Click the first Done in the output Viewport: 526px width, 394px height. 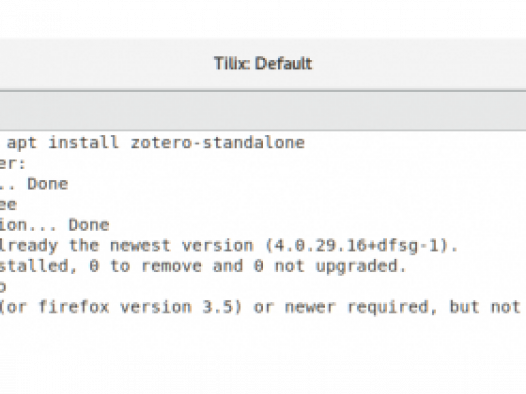[48, 184]
